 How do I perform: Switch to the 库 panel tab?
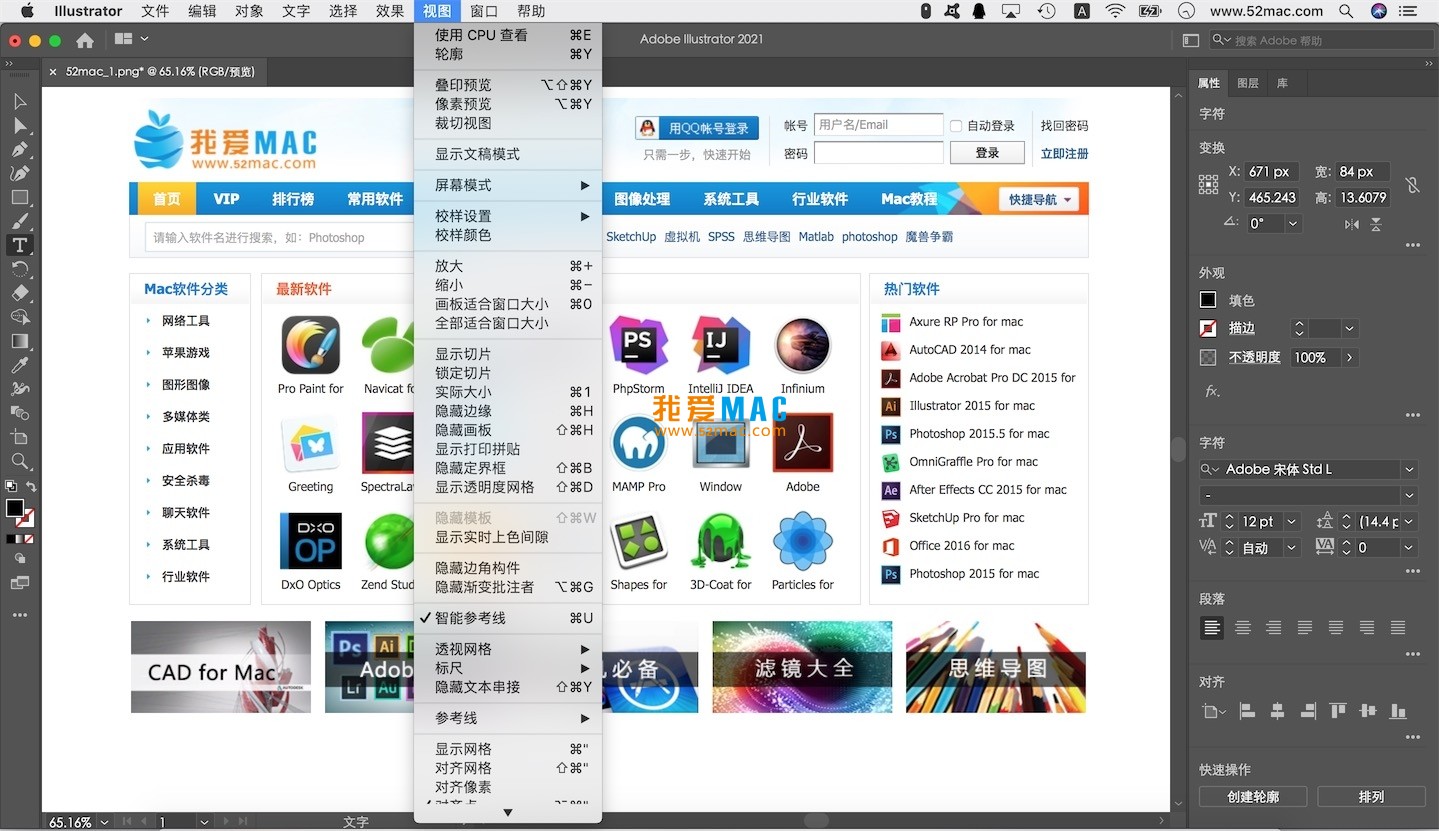click(x=1282, y=83)
